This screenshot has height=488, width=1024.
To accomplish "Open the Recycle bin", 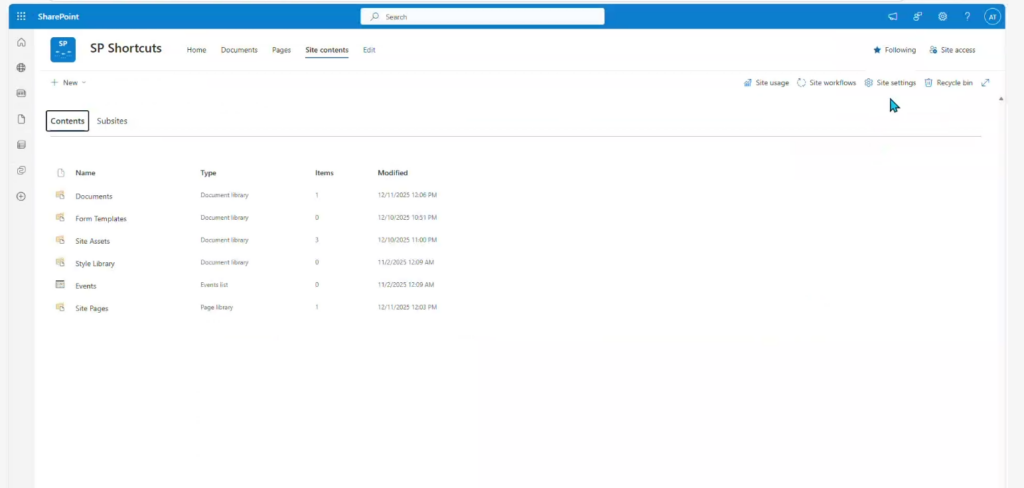I will [x=948, y=83].
